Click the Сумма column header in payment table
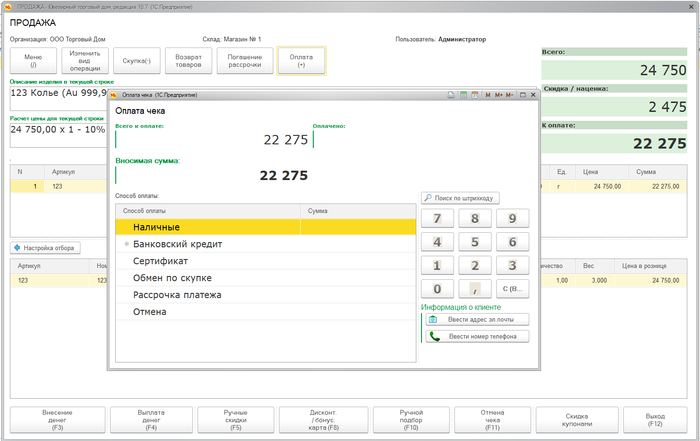 pyautogui.click(x=358, y=211)
